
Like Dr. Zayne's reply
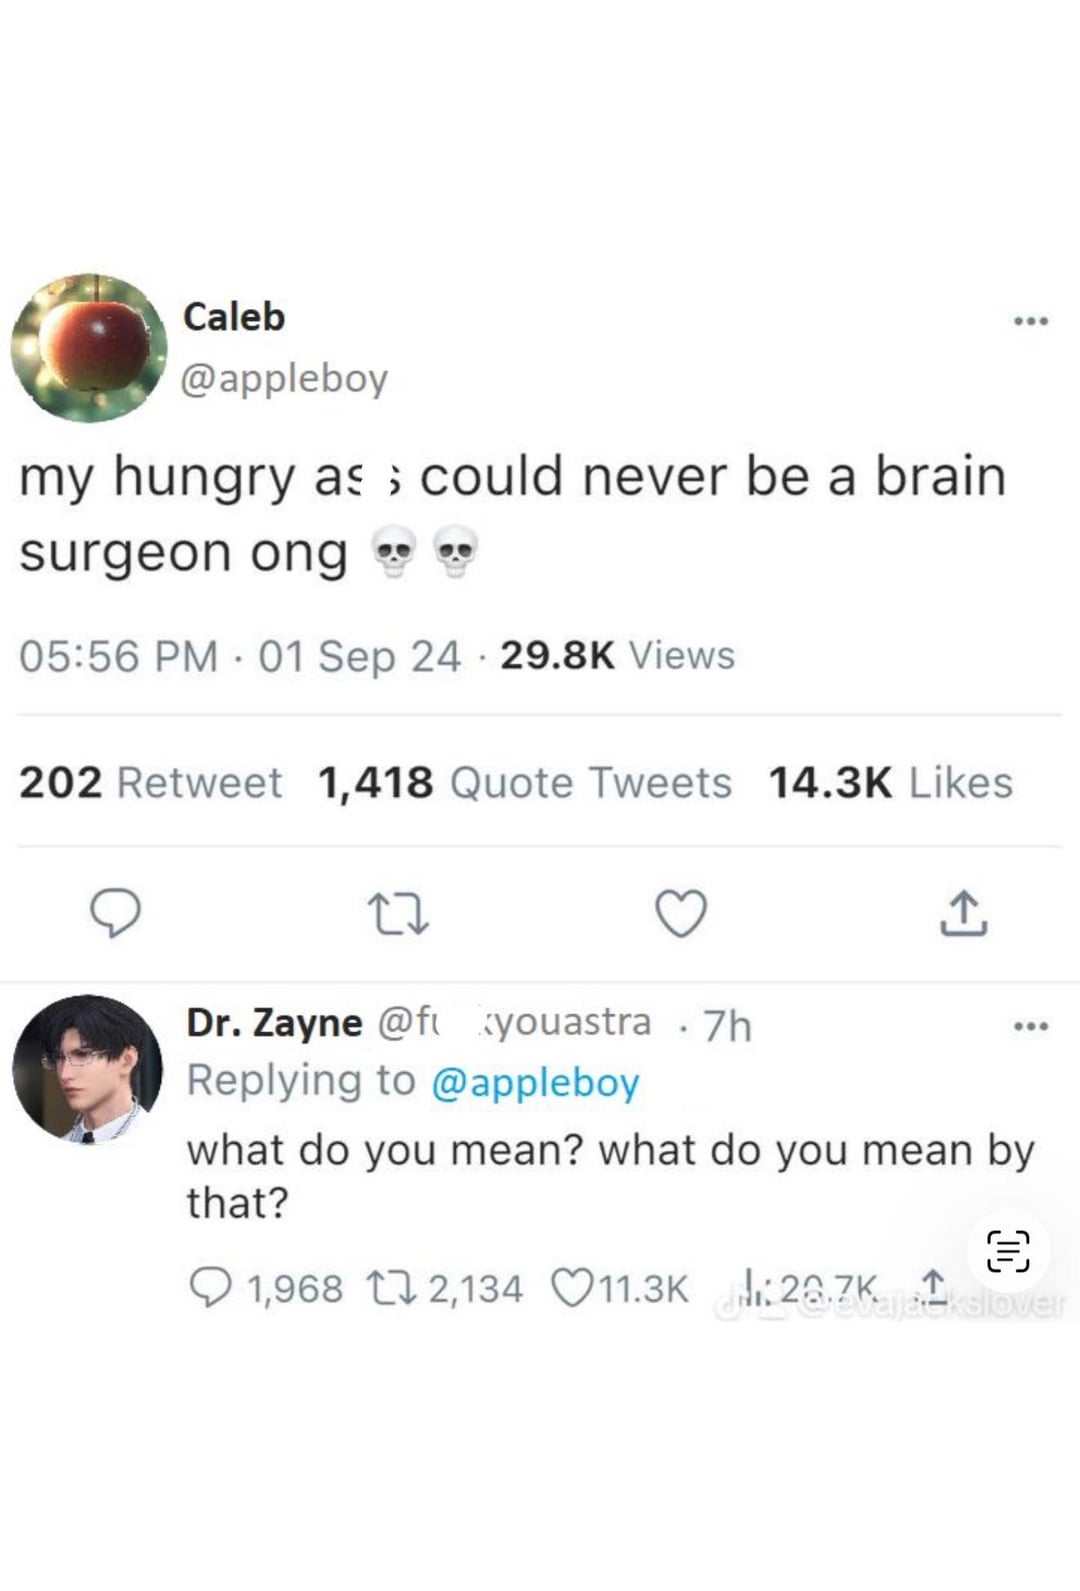coord(571,1287)
